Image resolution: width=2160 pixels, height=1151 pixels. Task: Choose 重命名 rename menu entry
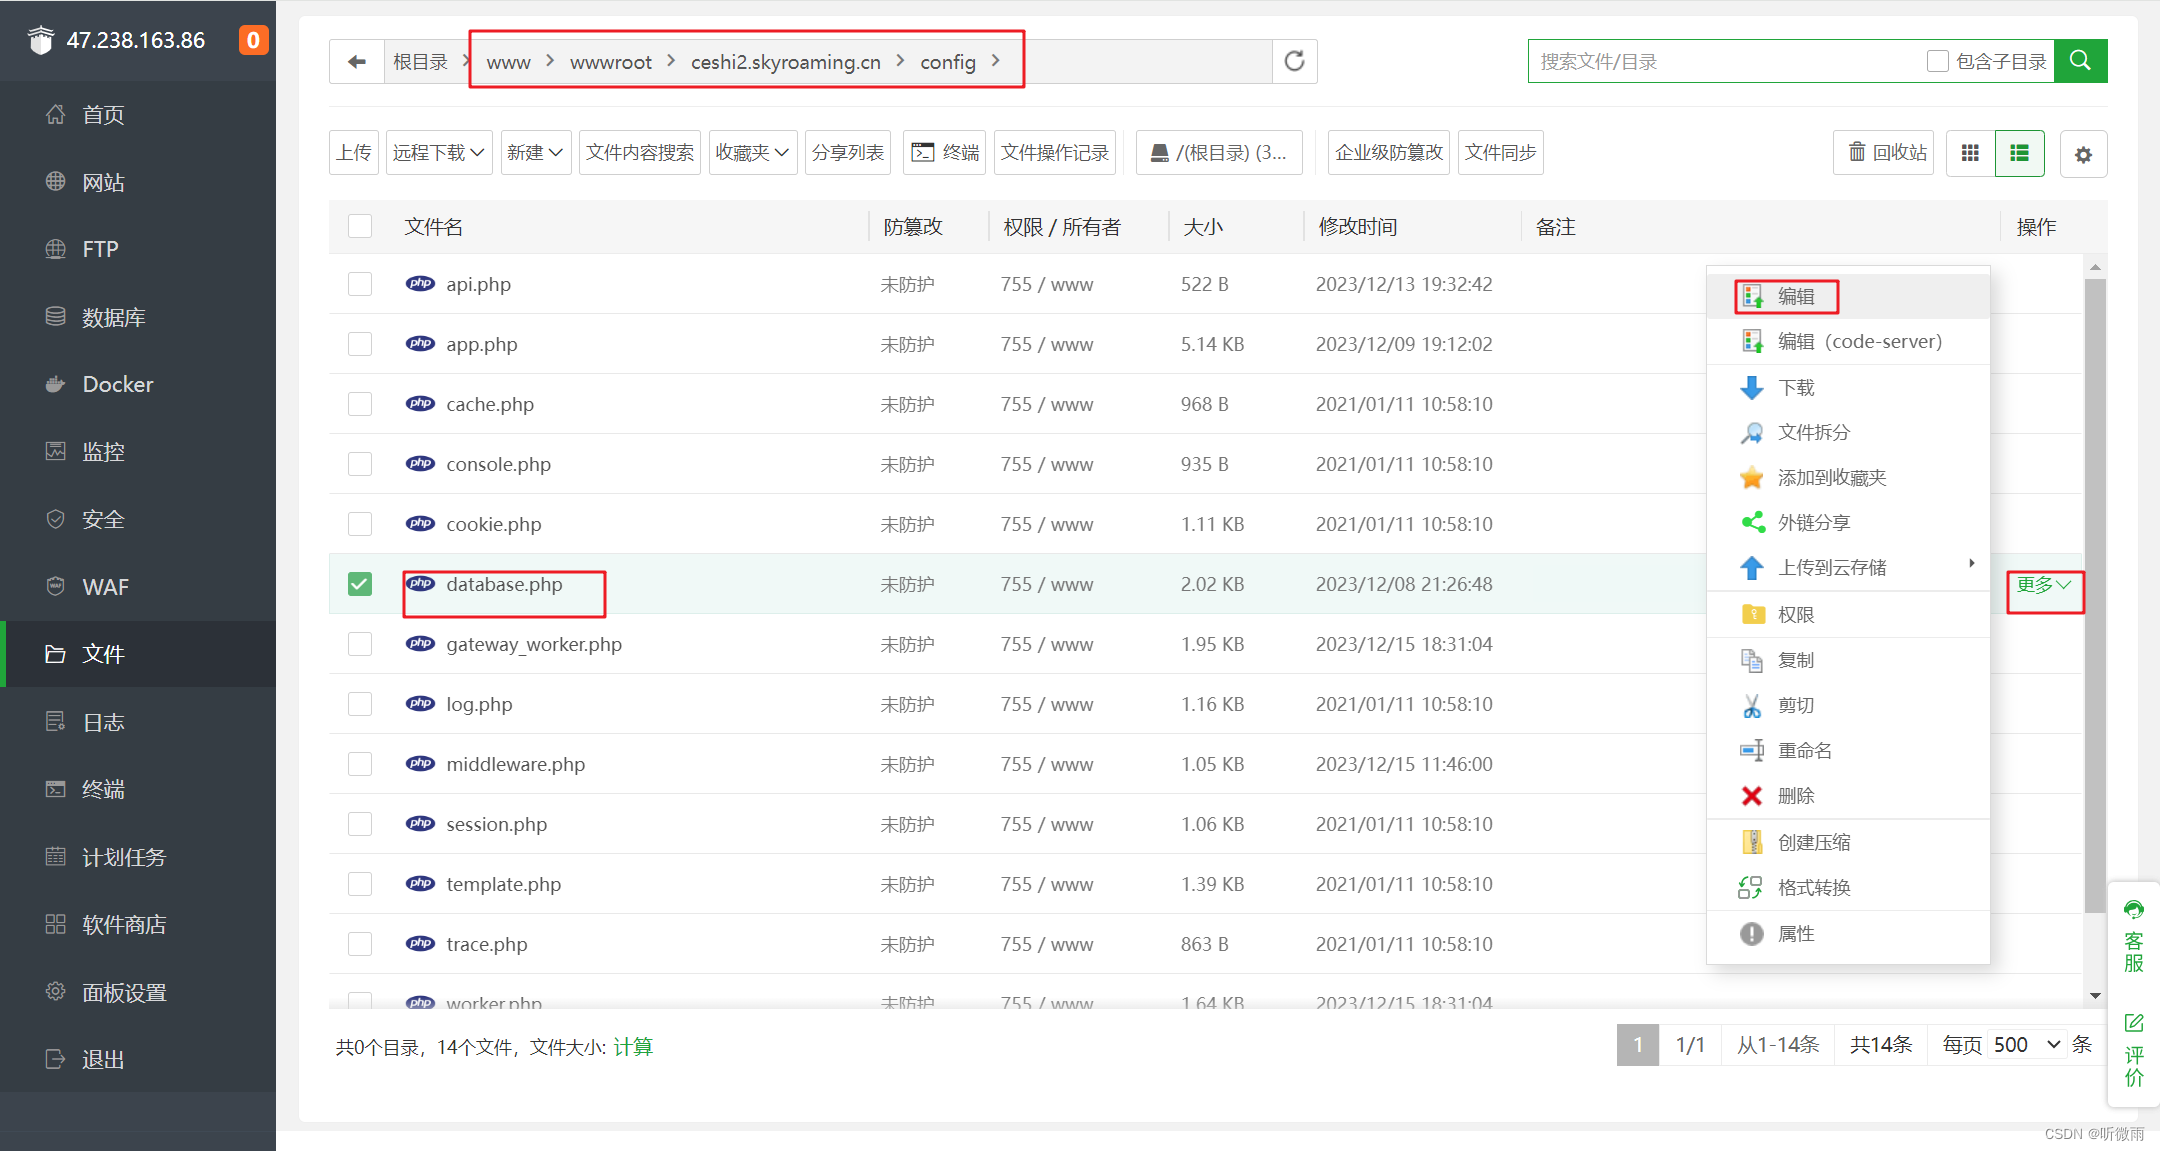tap(1848, 750)
